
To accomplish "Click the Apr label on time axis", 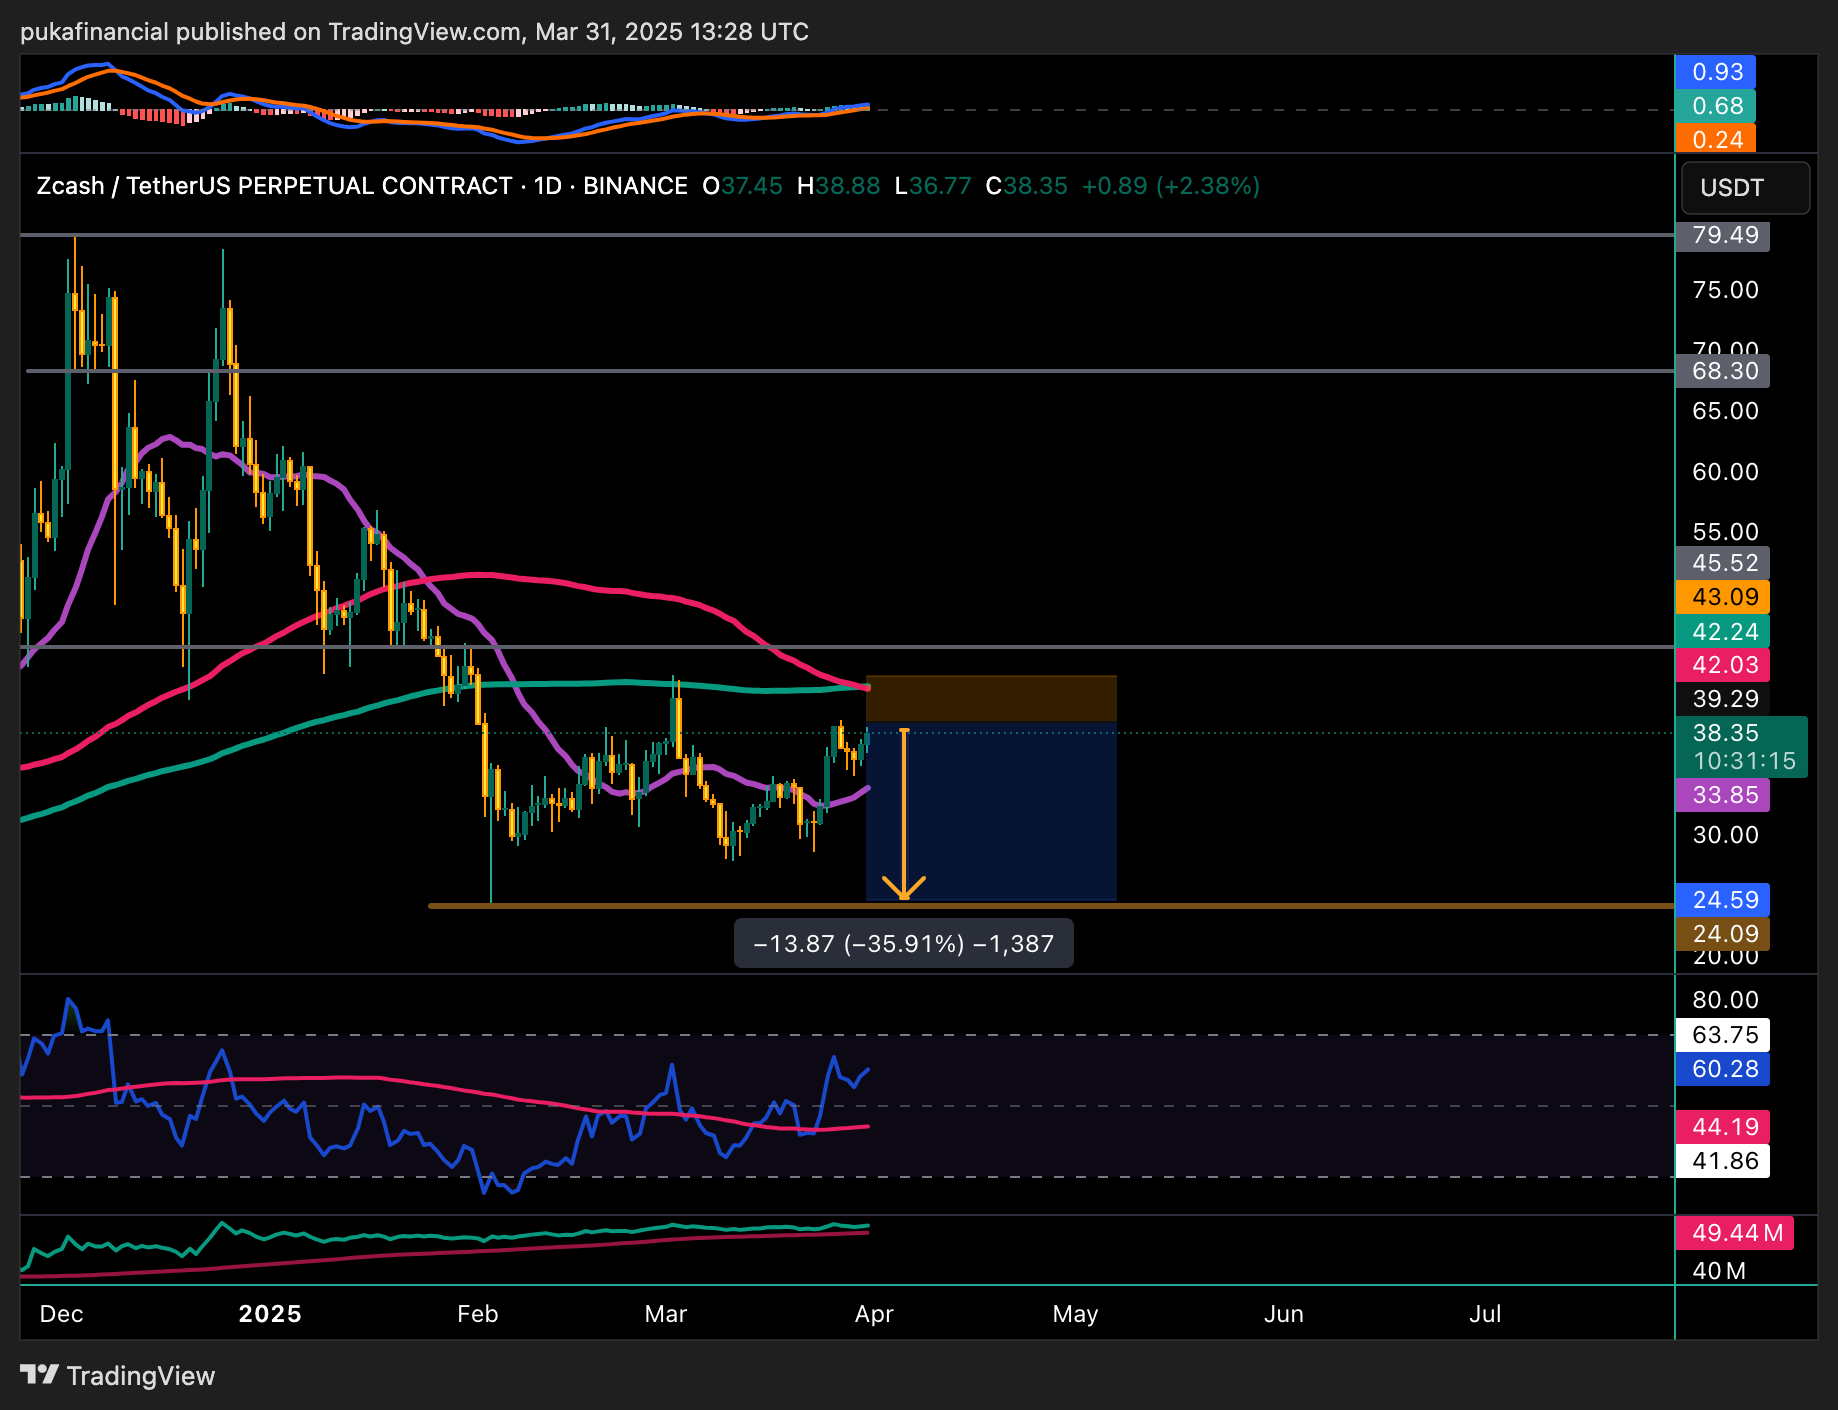I will pyautogui.click(x=874, y=1314).
